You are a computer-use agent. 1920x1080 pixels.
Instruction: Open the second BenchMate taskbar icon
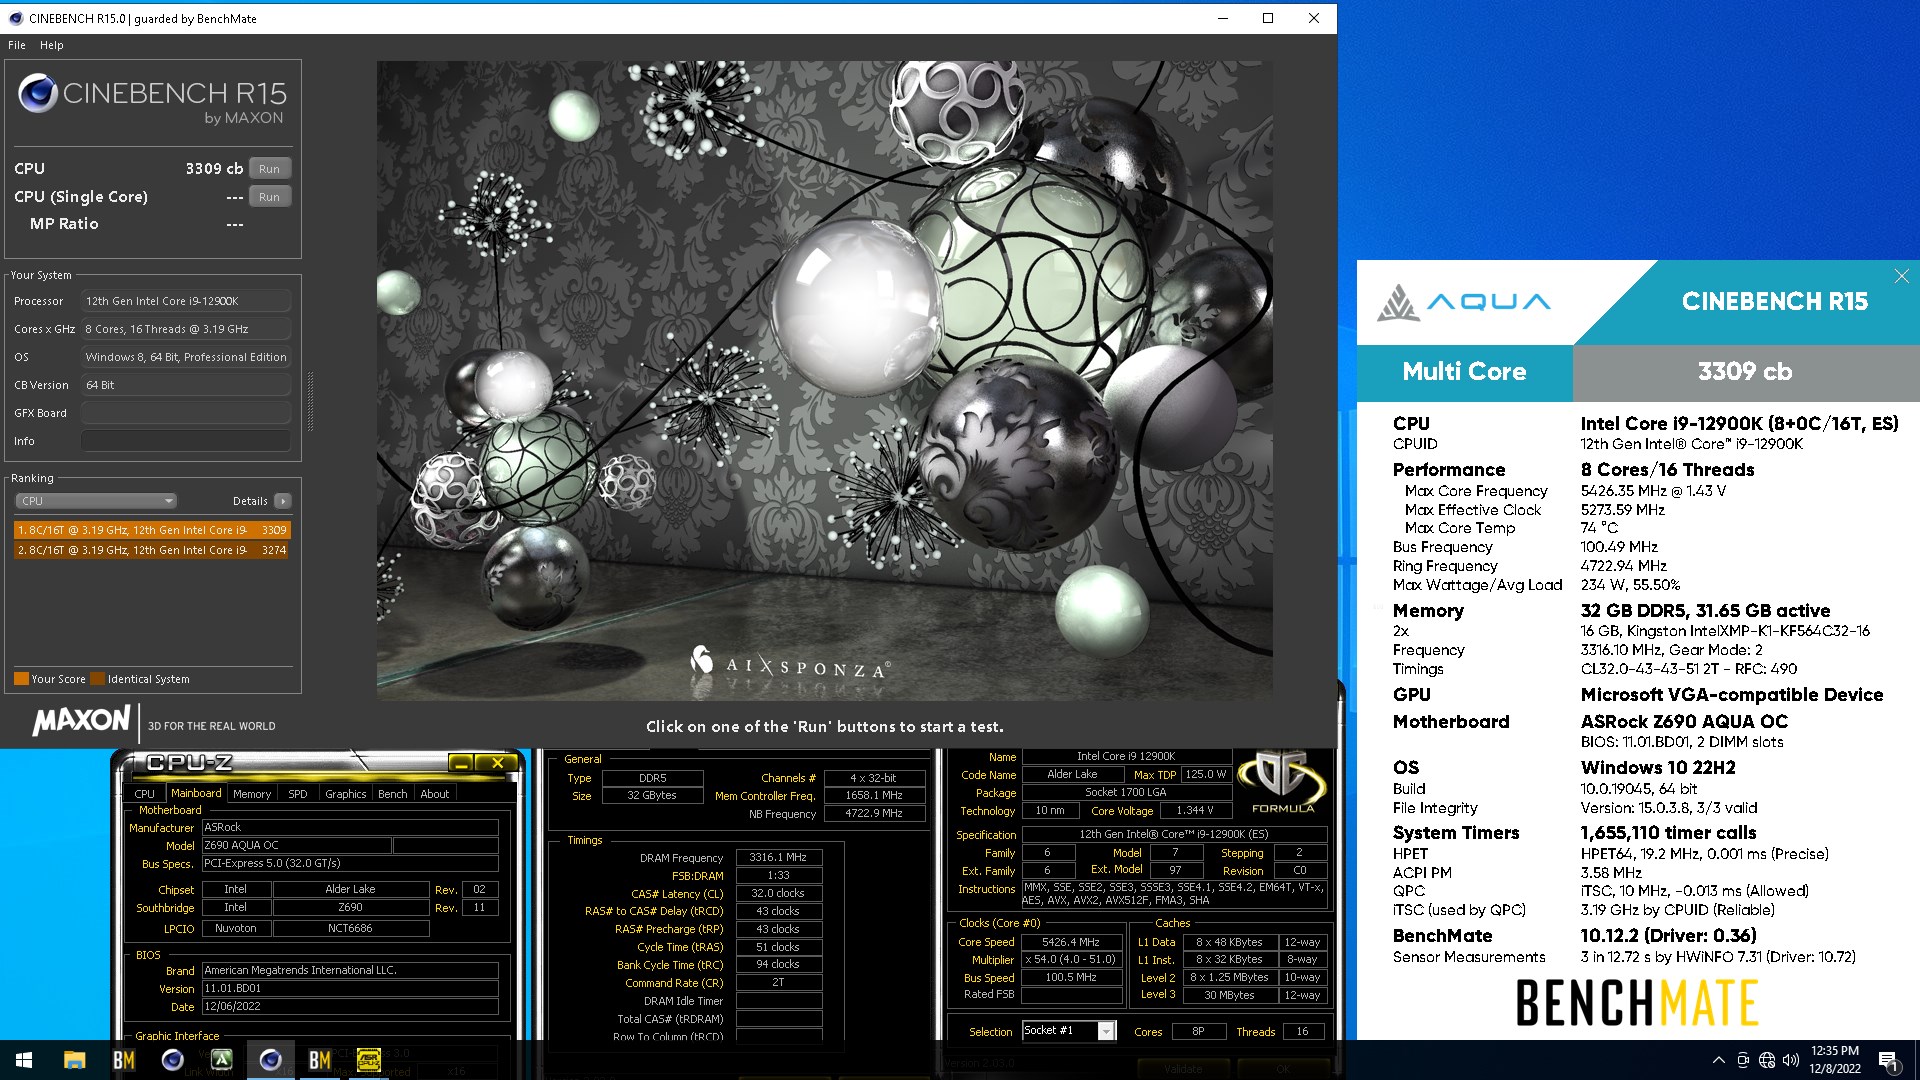320,1060
